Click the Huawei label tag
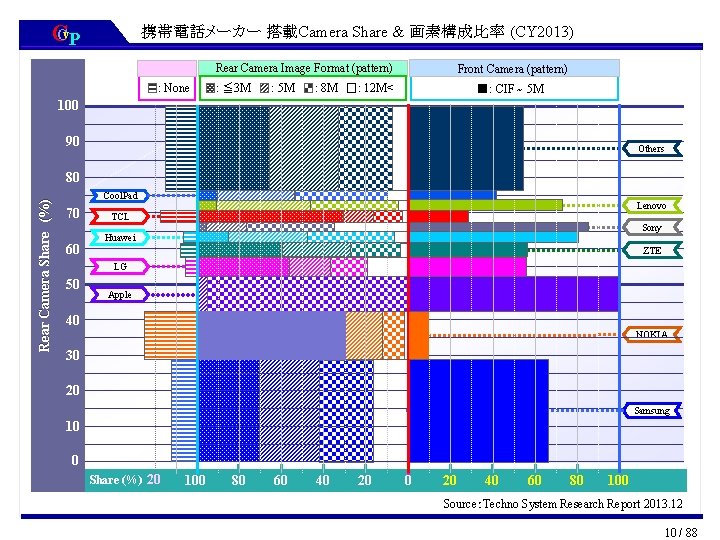This screenshot has height=540, width=720. click(x=120, y=237)
